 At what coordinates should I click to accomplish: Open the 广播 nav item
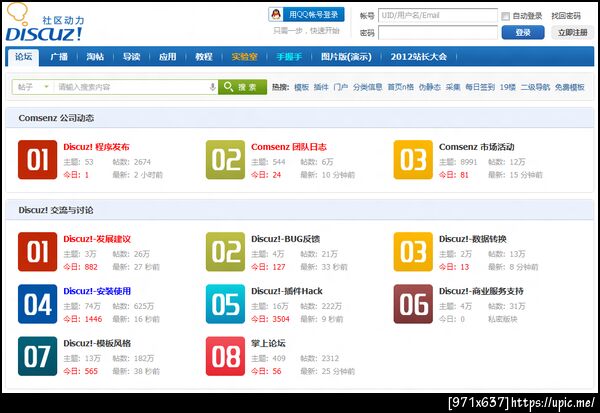coord(59,57)
